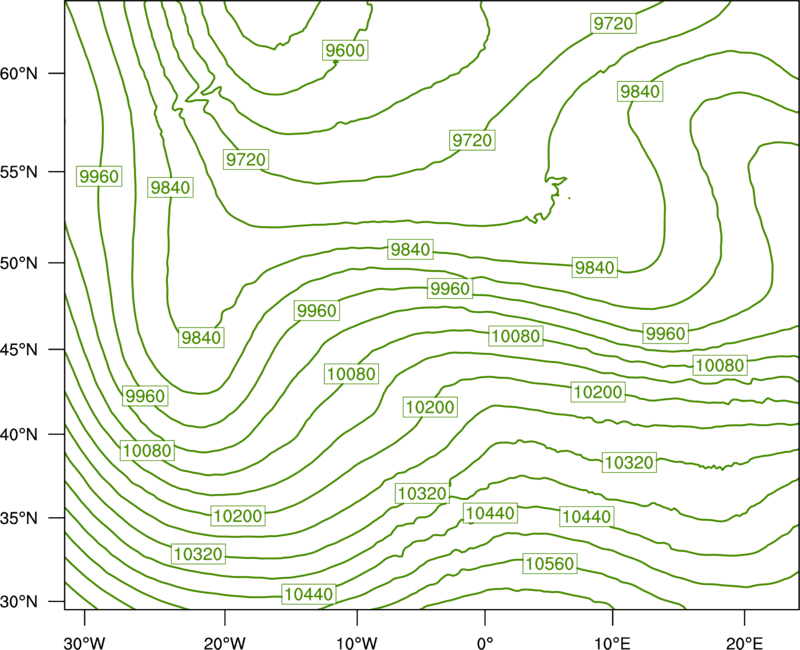Select the 40°N latitude axis label
Screen dimensions: 800x650
pos(19,435)
